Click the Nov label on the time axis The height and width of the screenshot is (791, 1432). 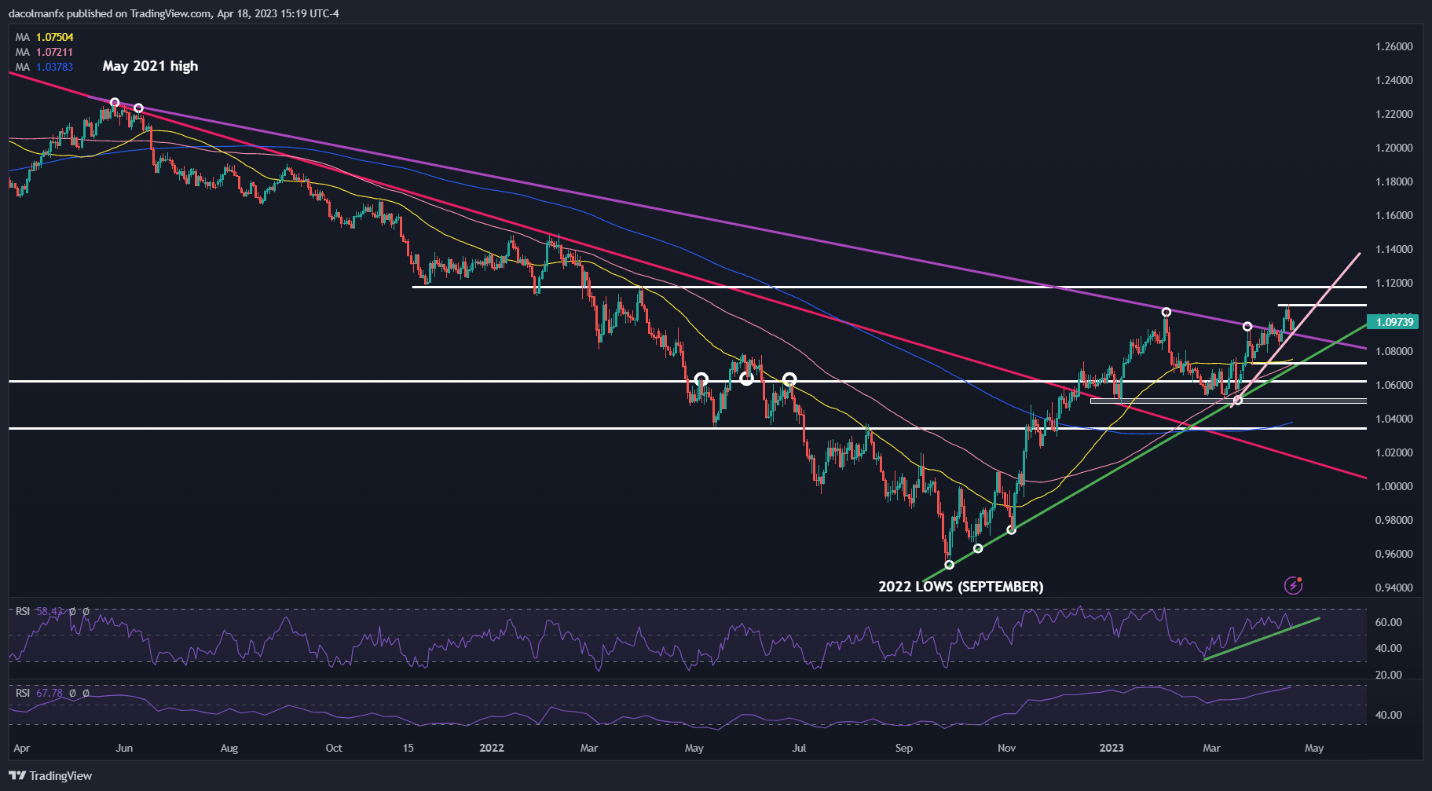[1007, 748]
